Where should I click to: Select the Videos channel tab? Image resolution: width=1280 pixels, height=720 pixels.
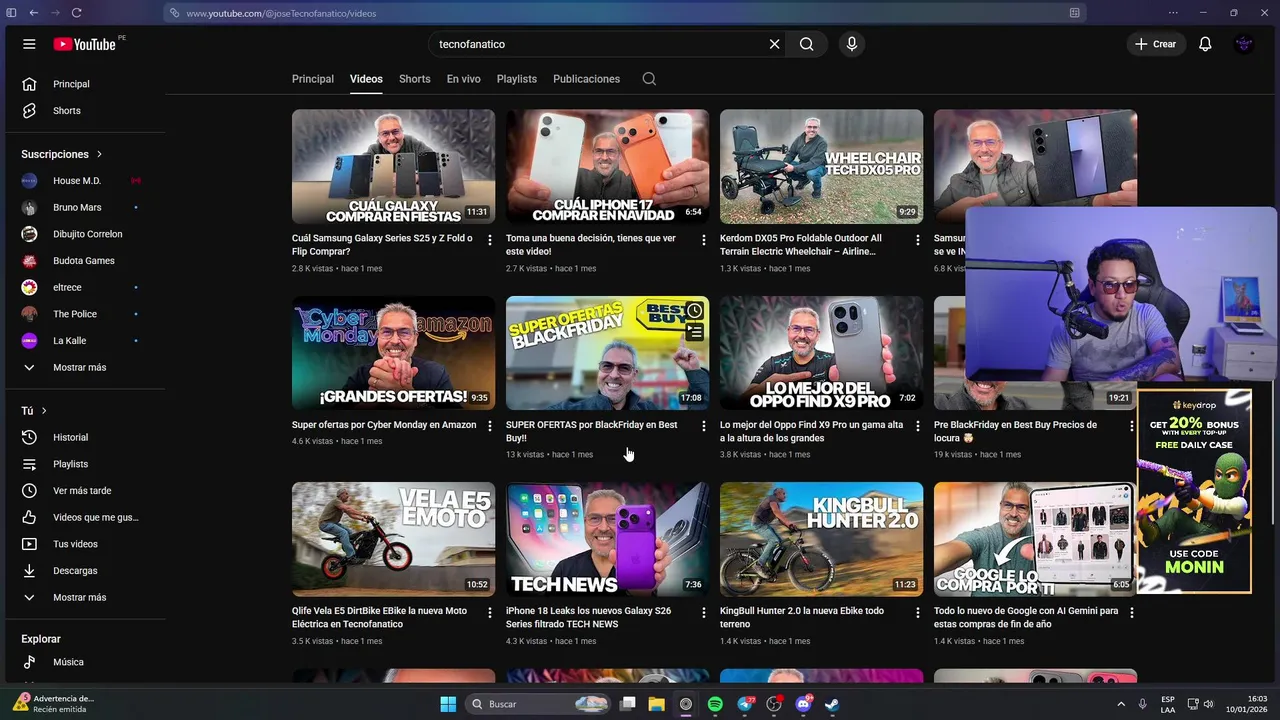[x=366, y=79]
